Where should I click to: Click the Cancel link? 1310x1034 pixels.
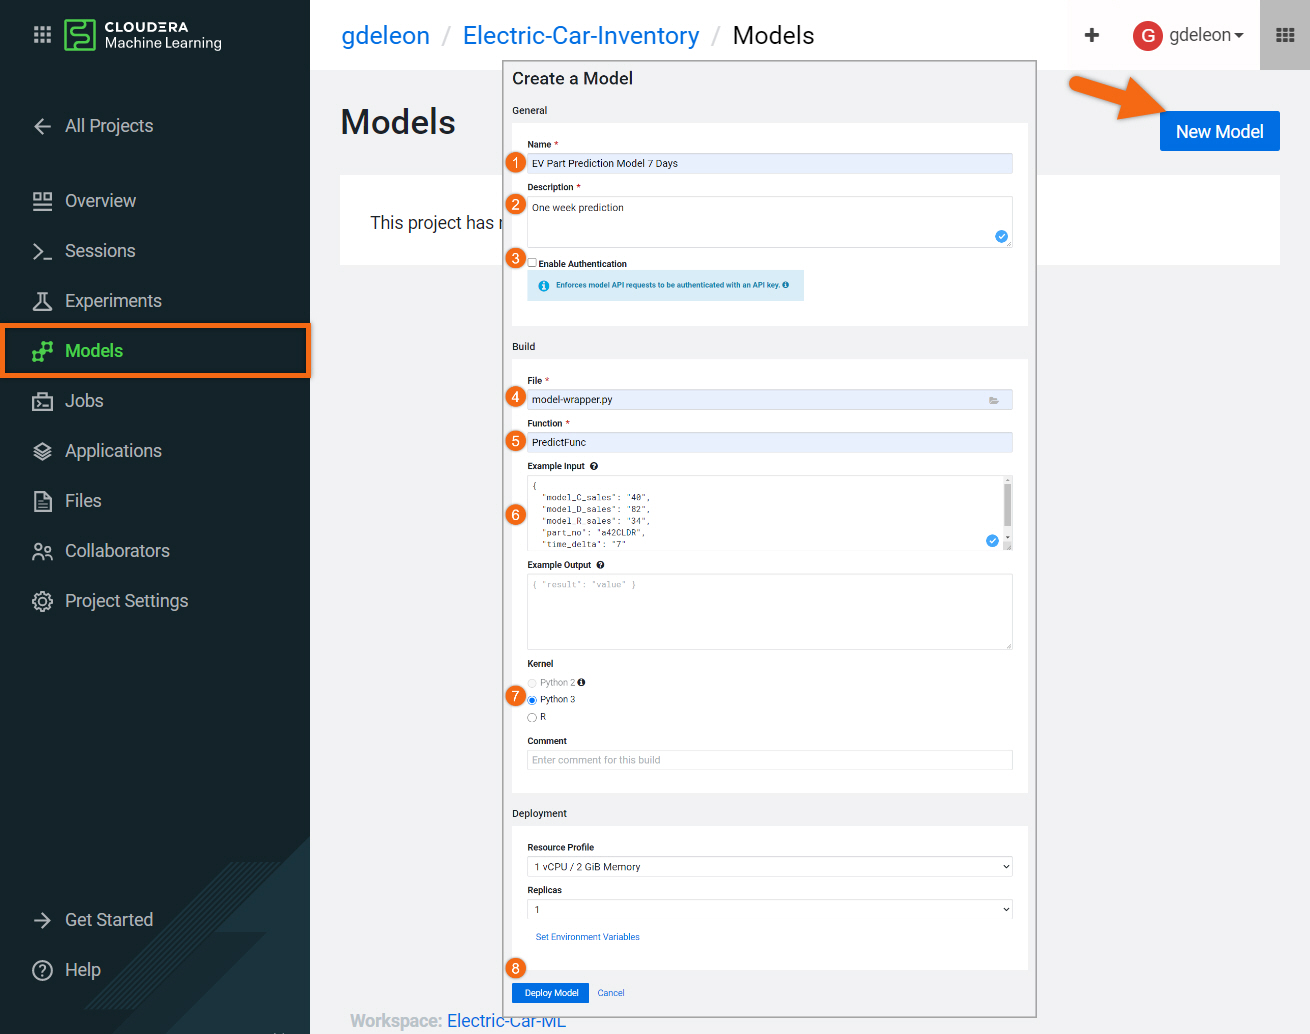tap(611, 993)
